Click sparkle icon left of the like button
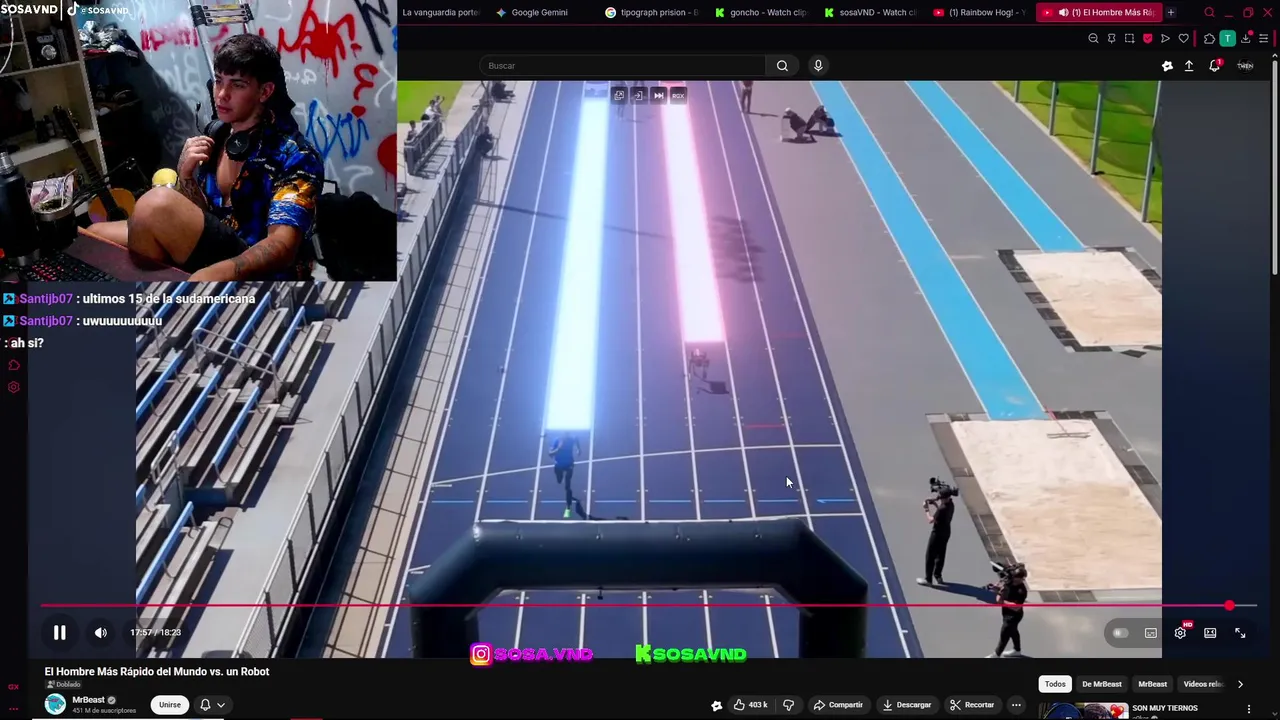This screenshot has height=720, width=1280. point(717,705)
